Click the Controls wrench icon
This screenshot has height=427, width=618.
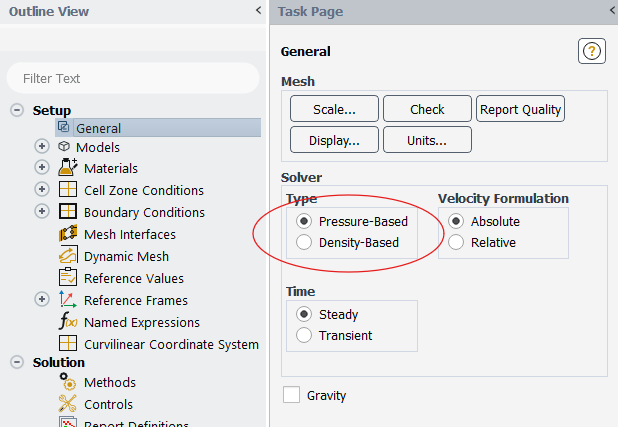pyautogui.click(x=68, y=404)
